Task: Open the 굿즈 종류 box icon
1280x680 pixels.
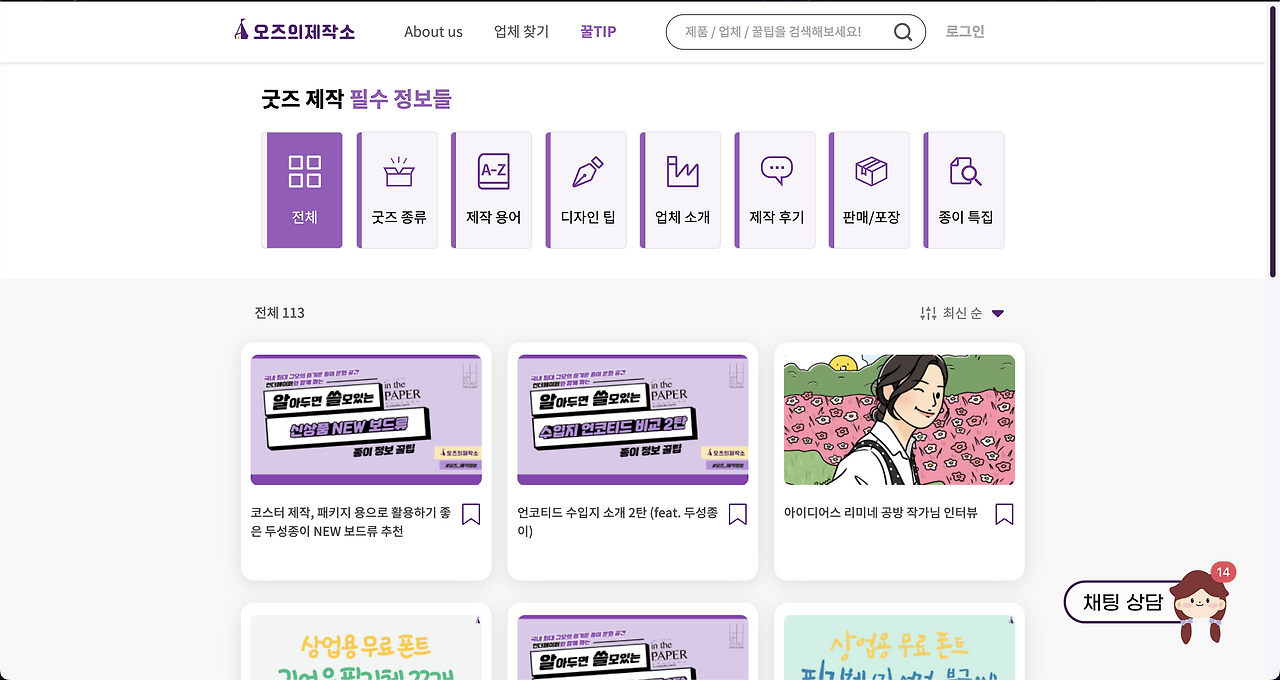Action: coord(399,171)
